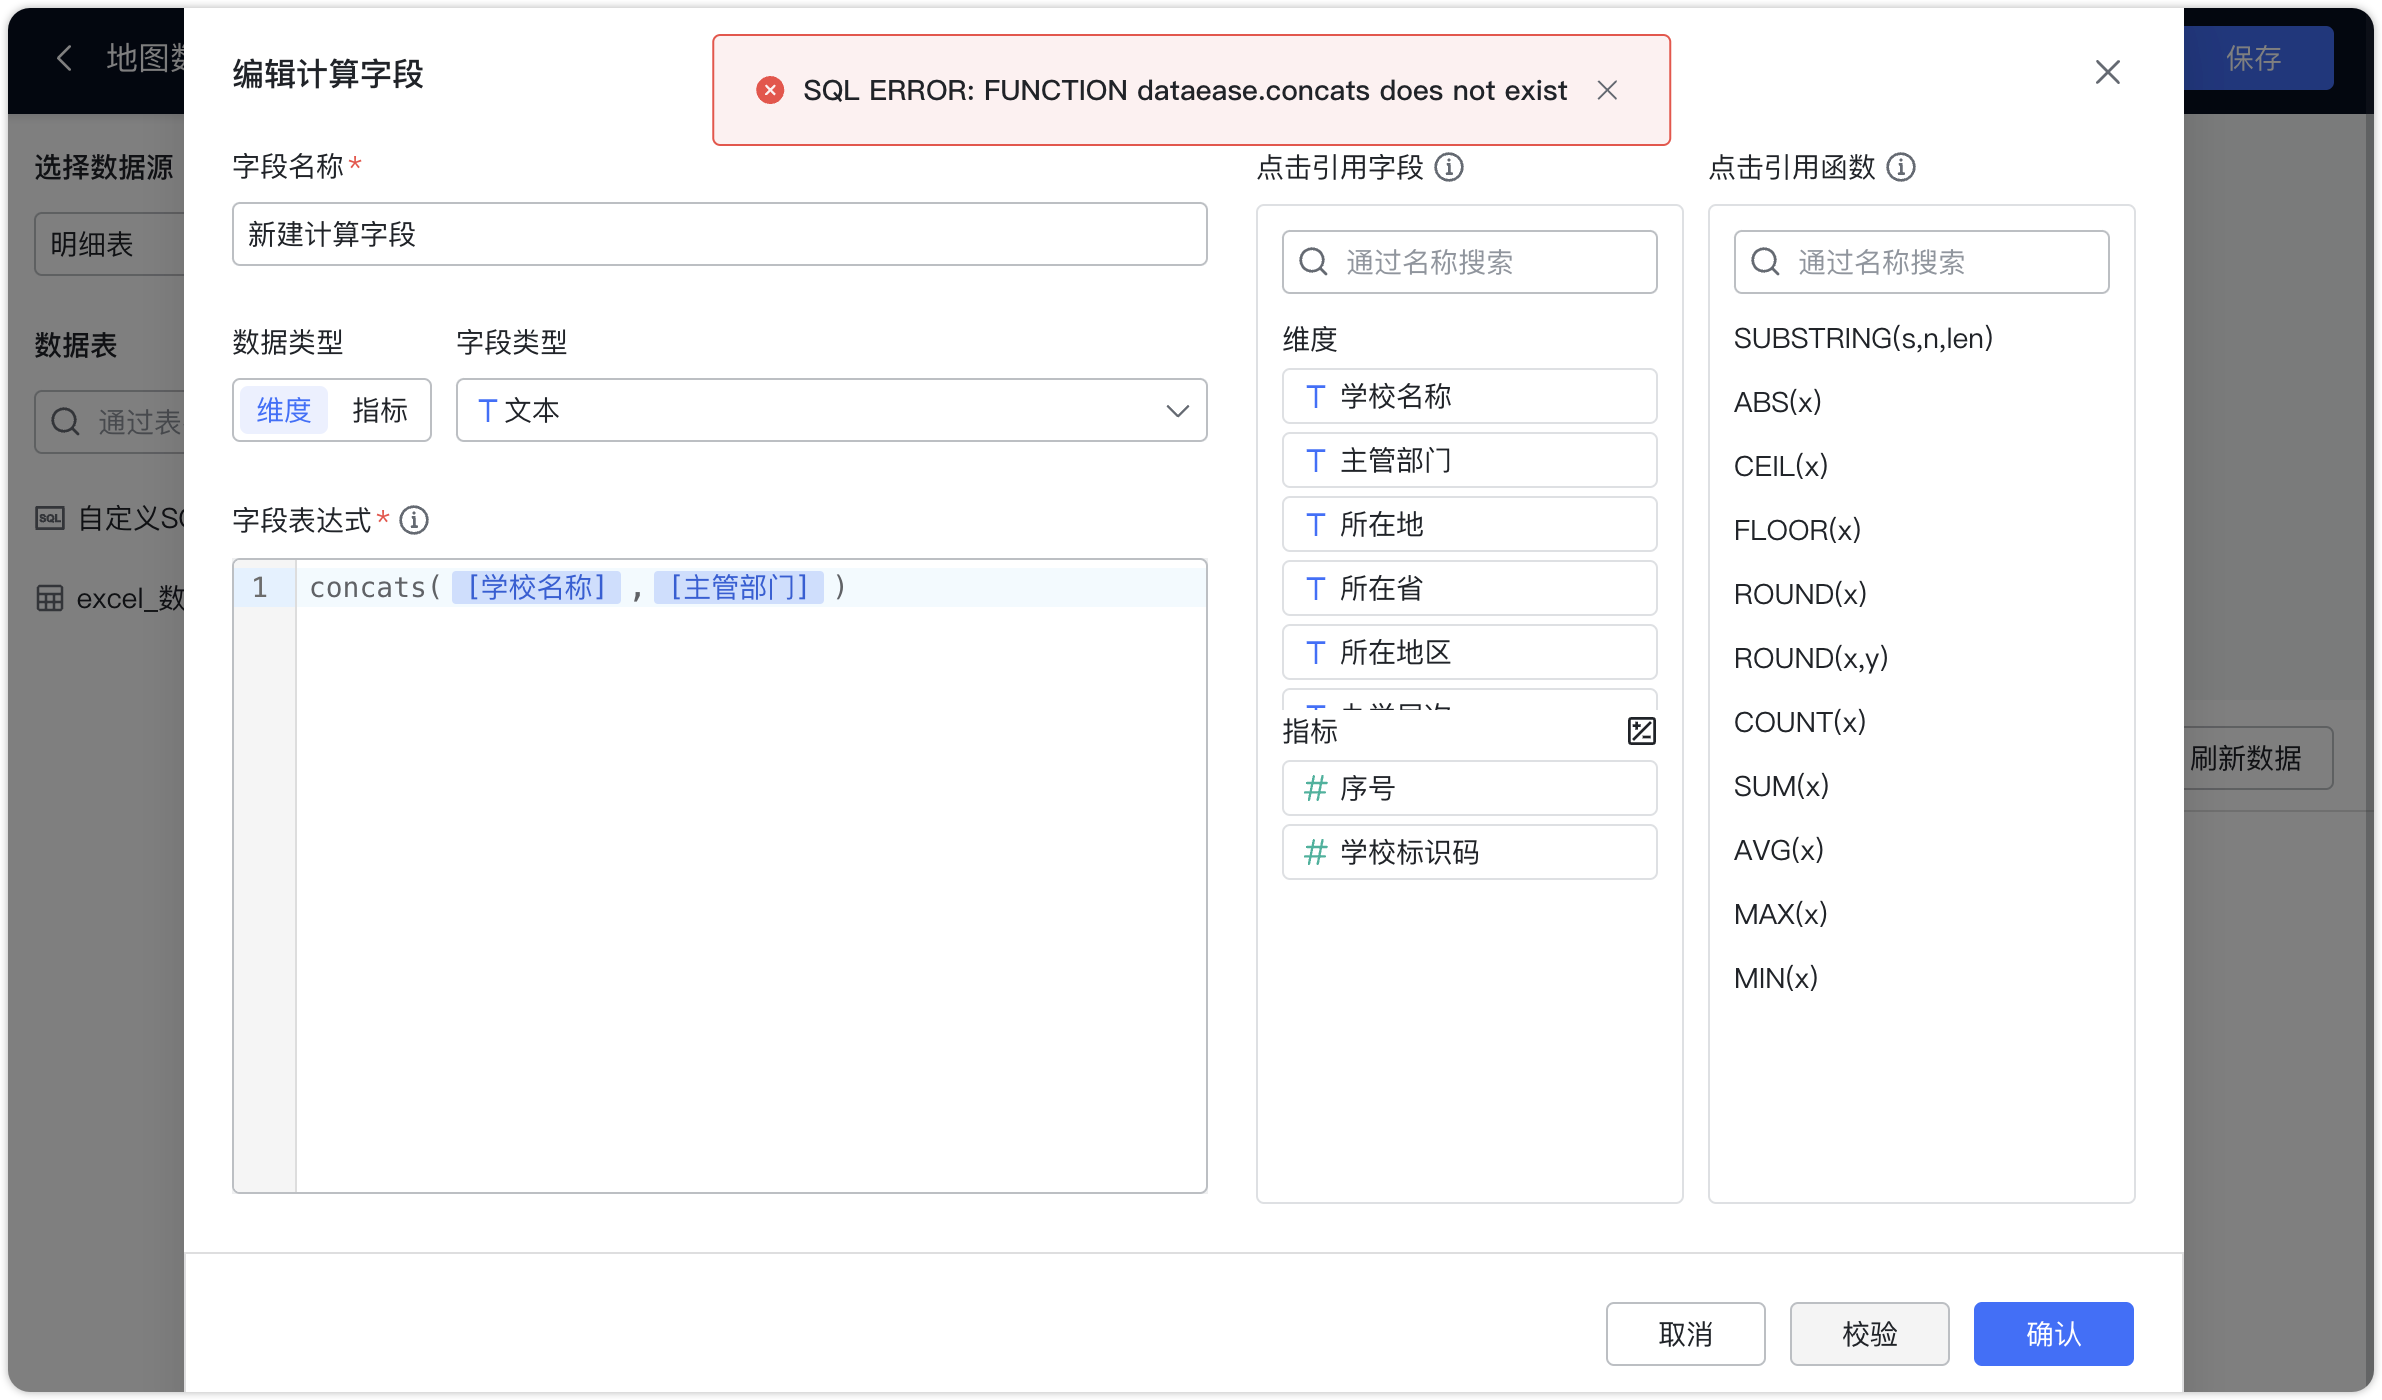Viewport: 2382px width, 1400px height.
Task: Insert the SUM(x) function
Action: click(x=1781, y=786)
